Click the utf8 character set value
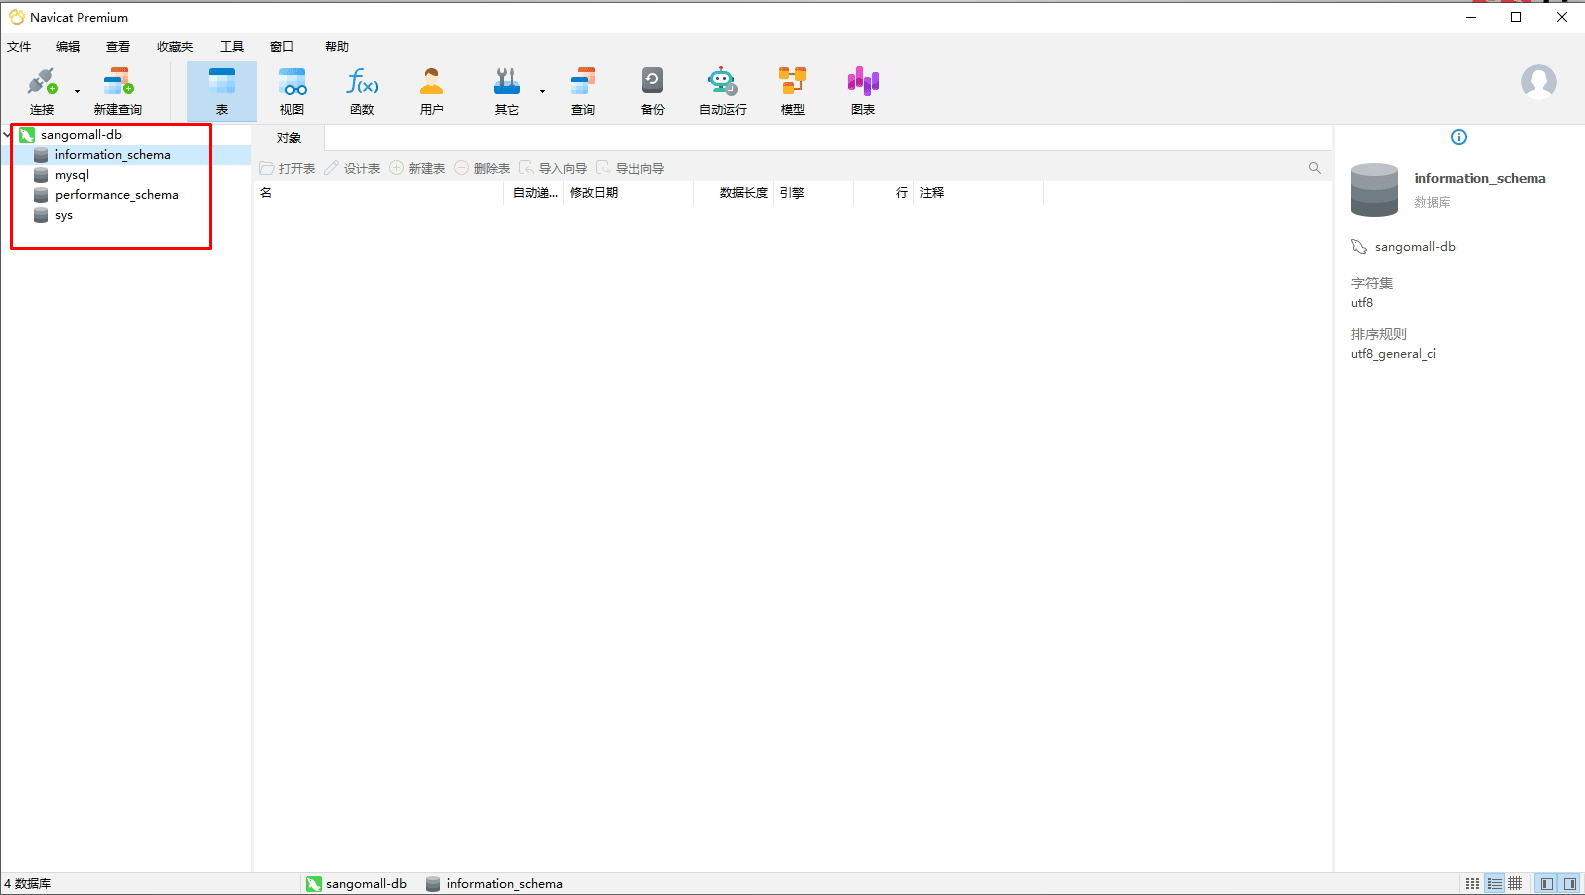 [x=1362, y=303]
